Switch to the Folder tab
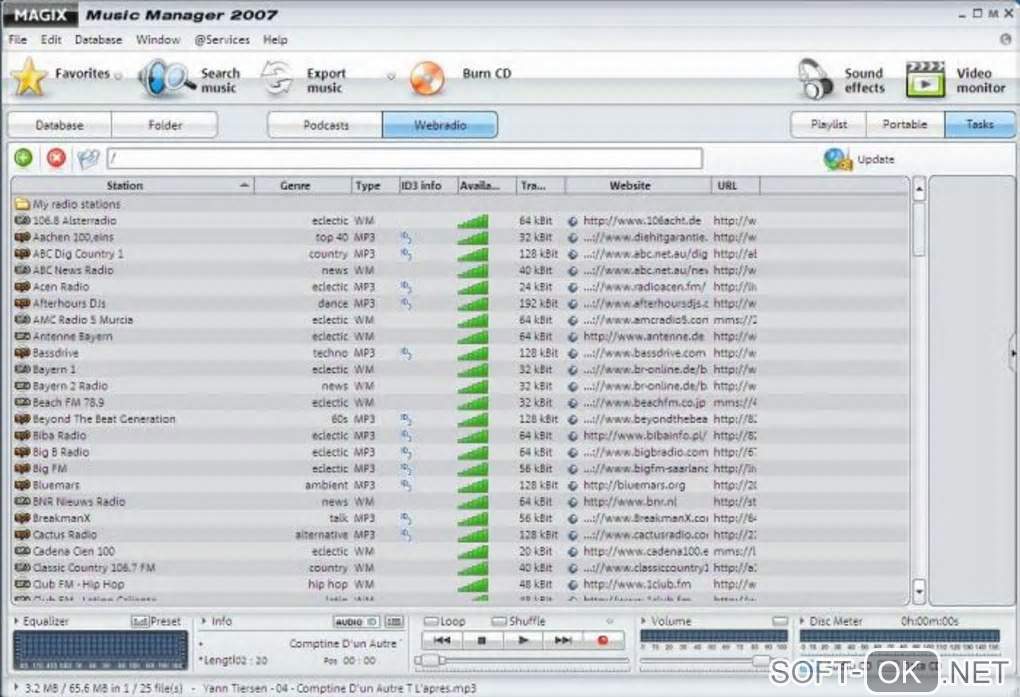Viewport: 1020px width, 697px height. click(x=165, y=125)
